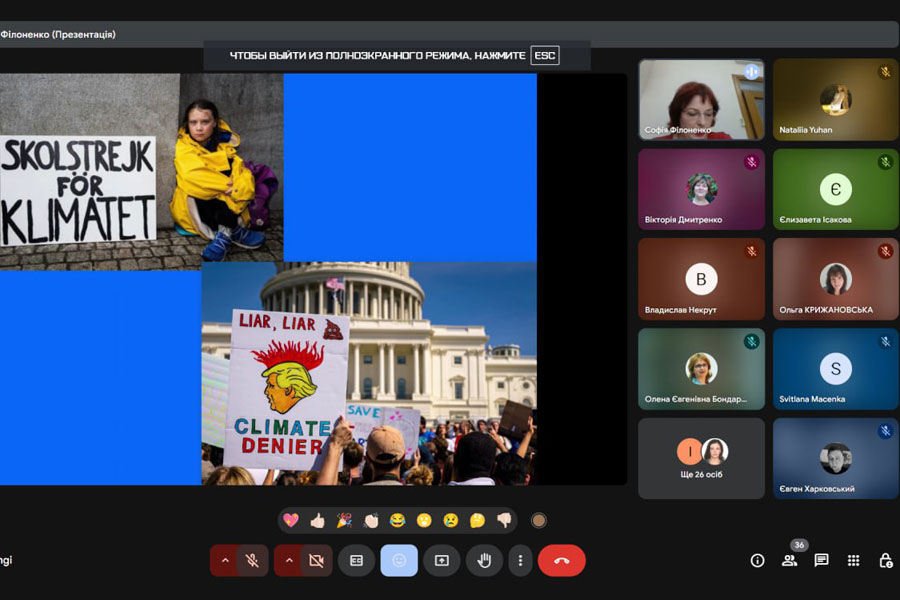Click muted mic icon on Svitlana Macenka
Image resolution: width=900 pixels, height=600 pixels.
click(x=886, y=342)
